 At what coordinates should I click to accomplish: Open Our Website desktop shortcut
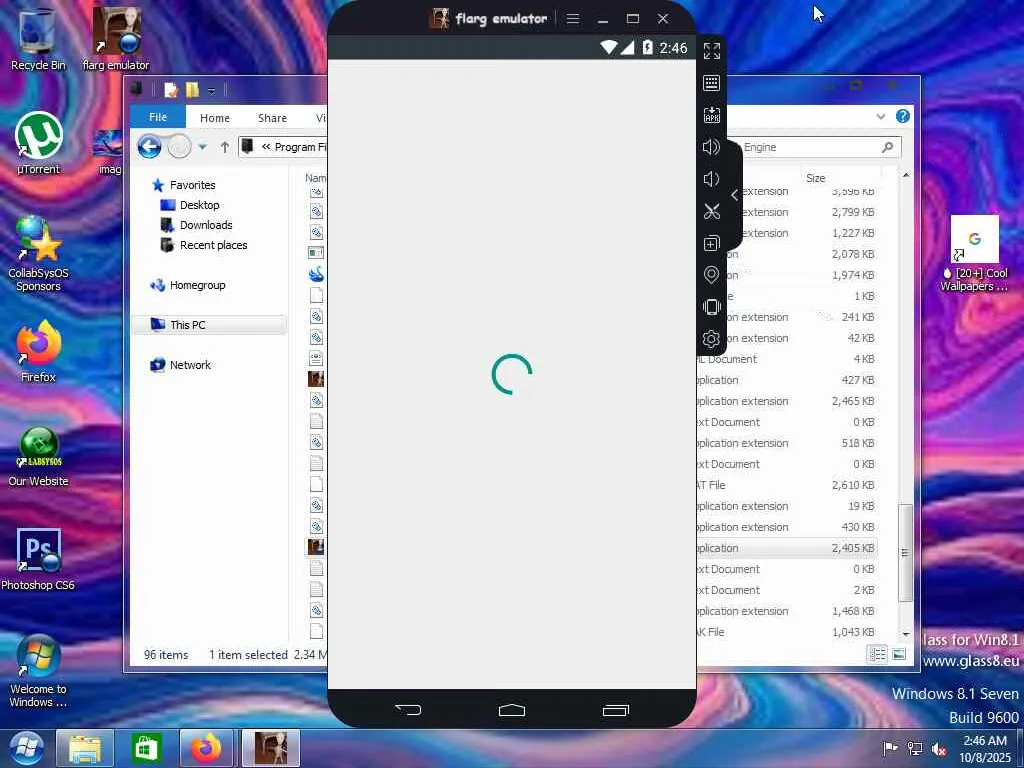pos(38,456)
